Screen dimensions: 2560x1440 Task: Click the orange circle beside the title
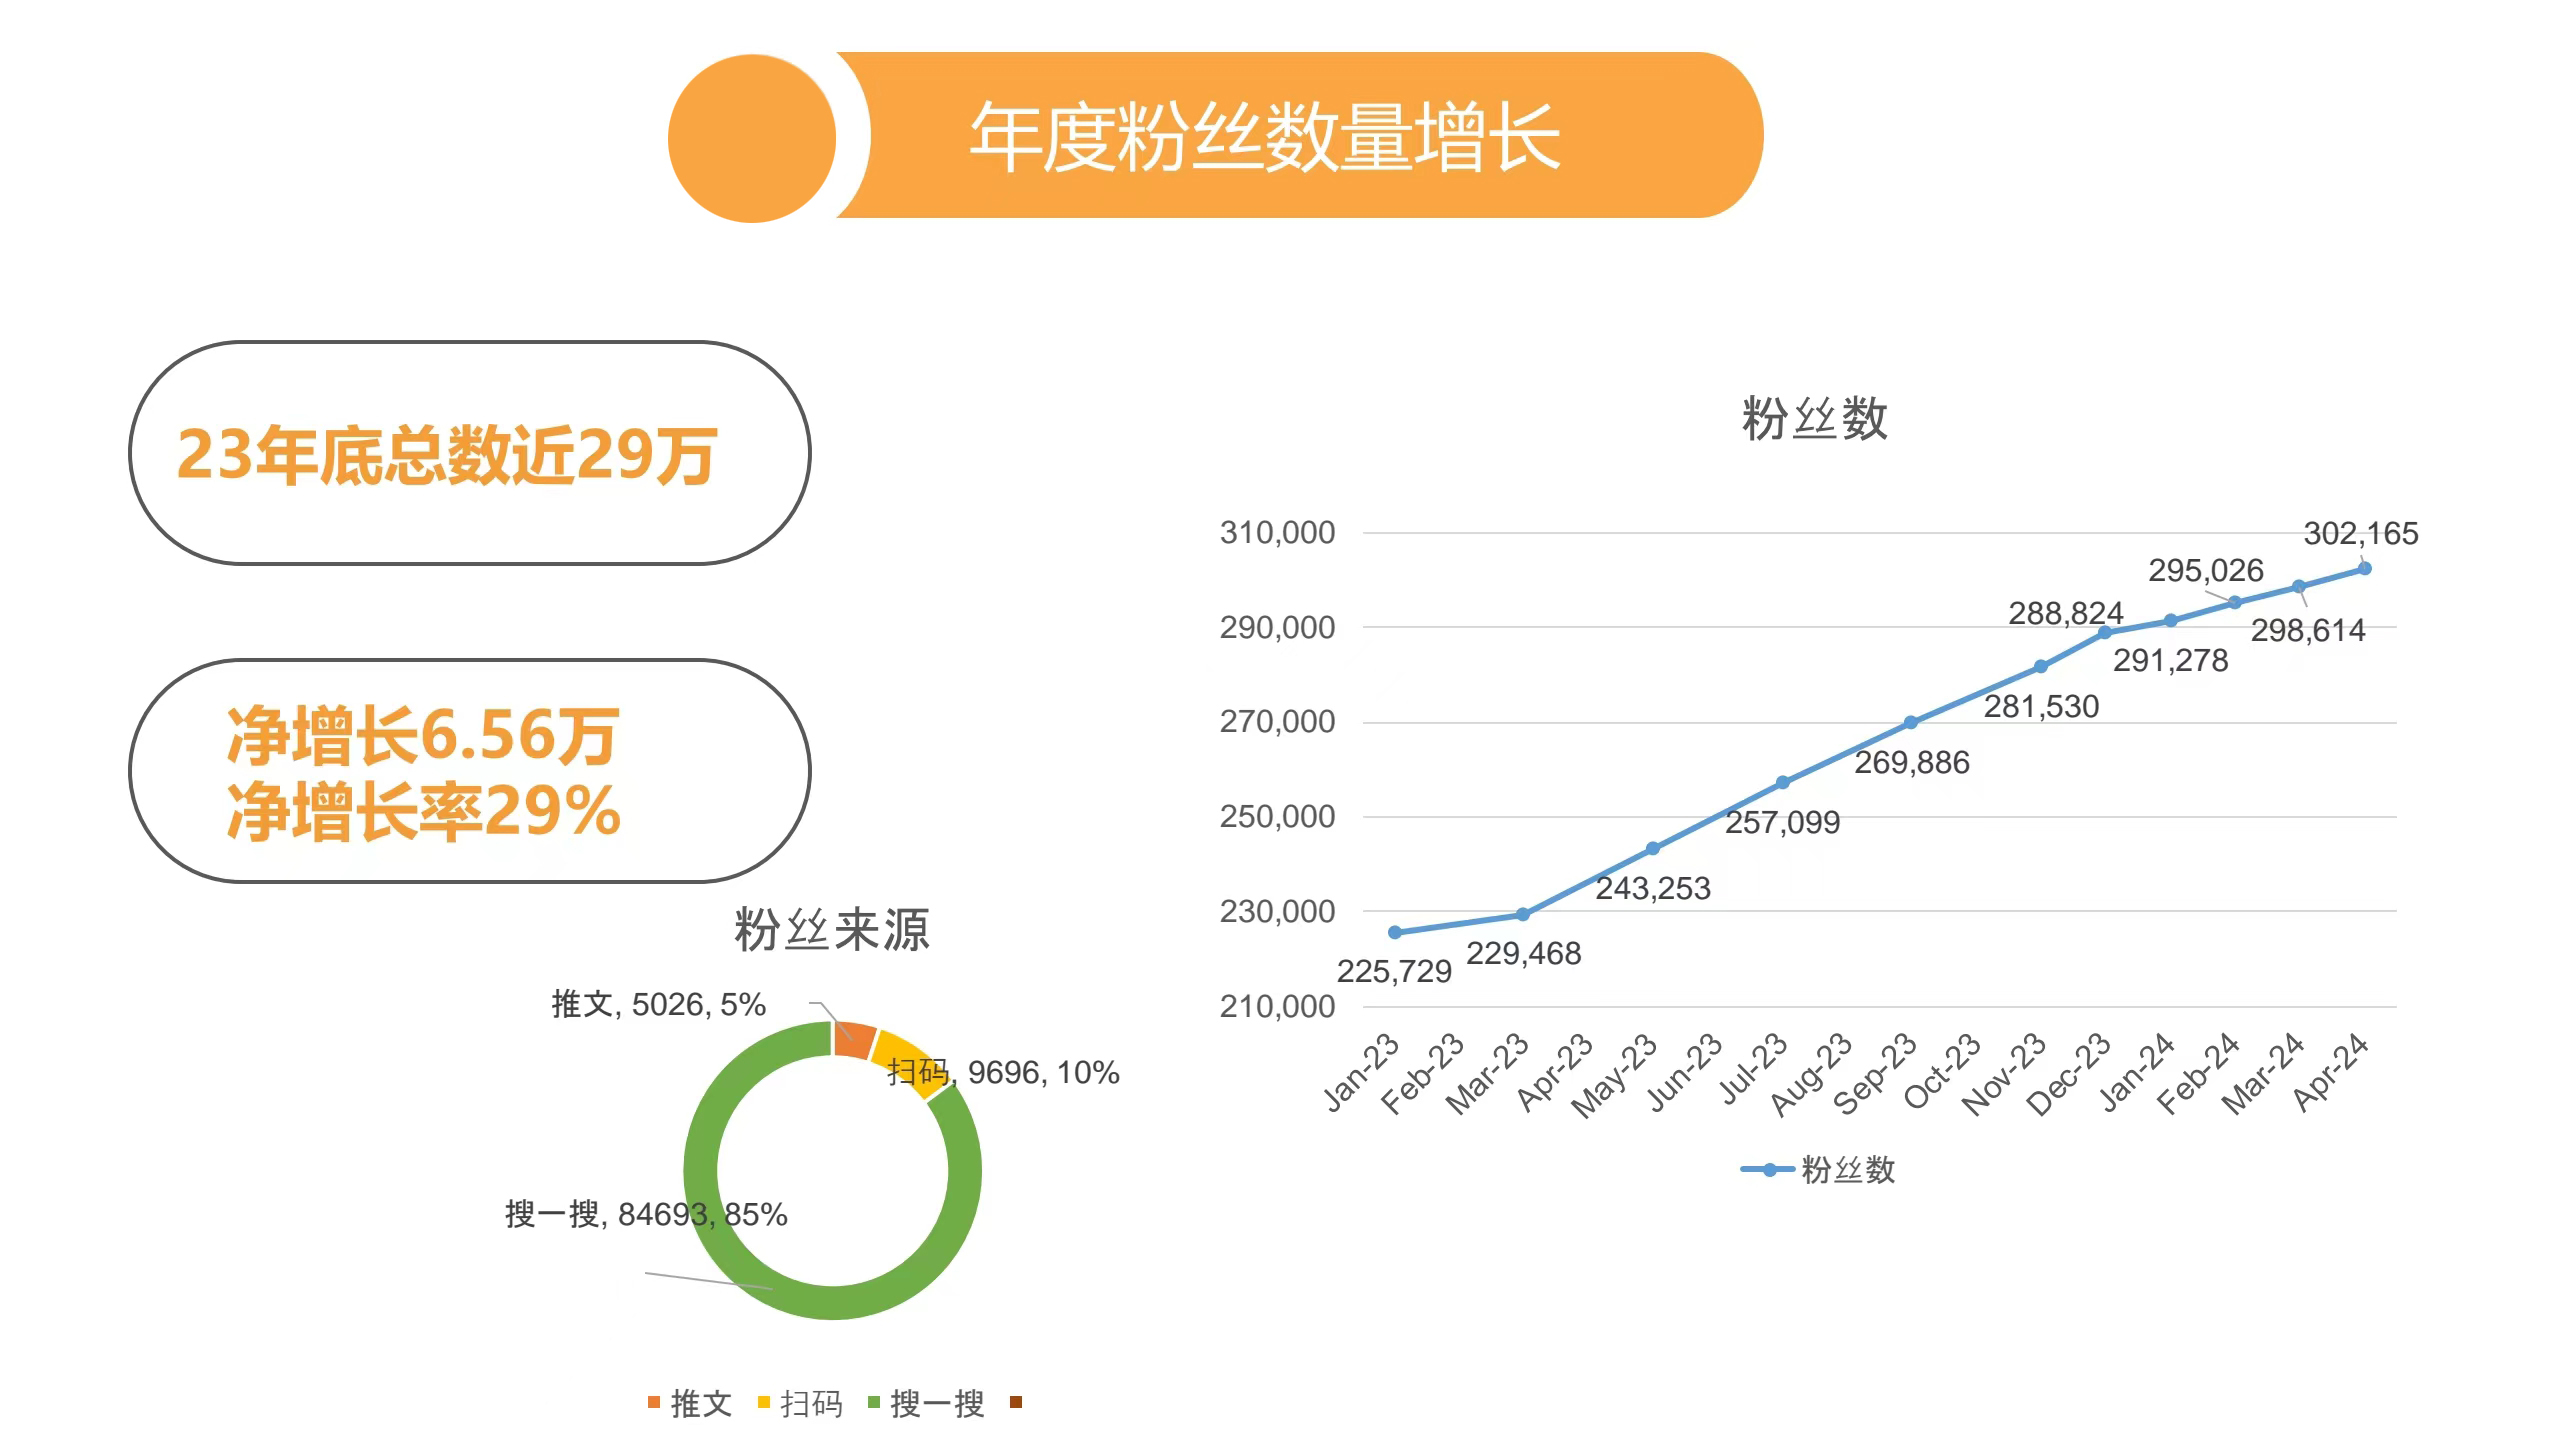(751, 138)
